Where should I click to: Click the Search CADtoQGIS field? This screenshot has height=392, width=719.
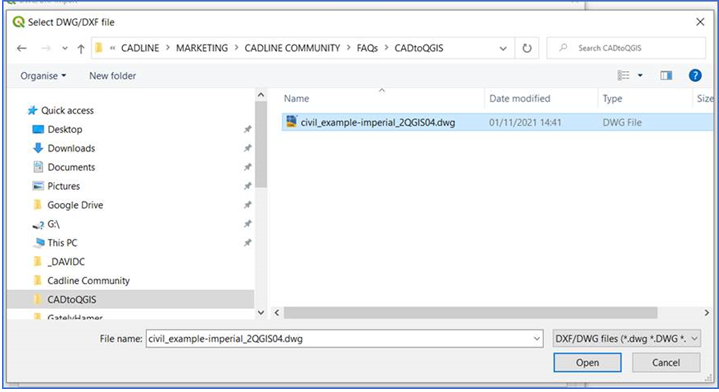pyautogui.click(x=626, y=48)
